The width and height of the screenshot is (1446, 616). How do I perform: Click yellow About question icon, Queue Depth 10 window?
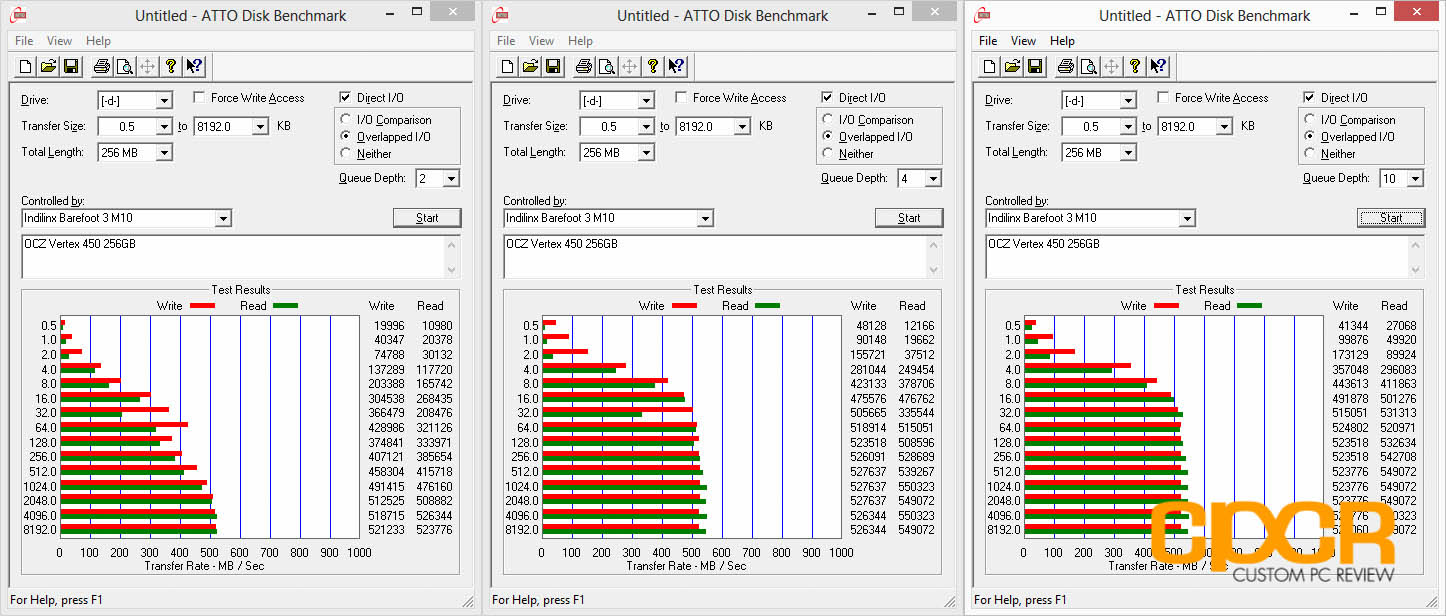point(1135,66)
